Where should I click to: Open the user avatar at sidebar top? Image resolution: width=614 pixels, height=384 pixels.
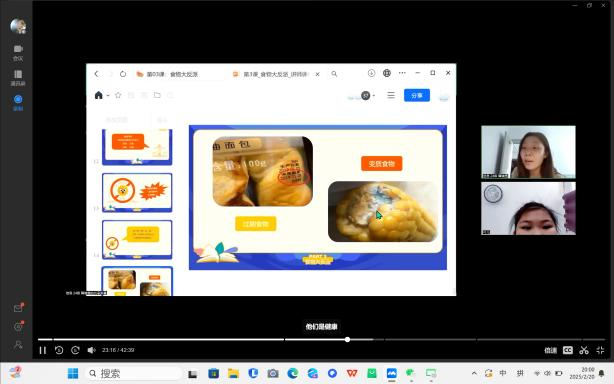[x=18, y=26]
